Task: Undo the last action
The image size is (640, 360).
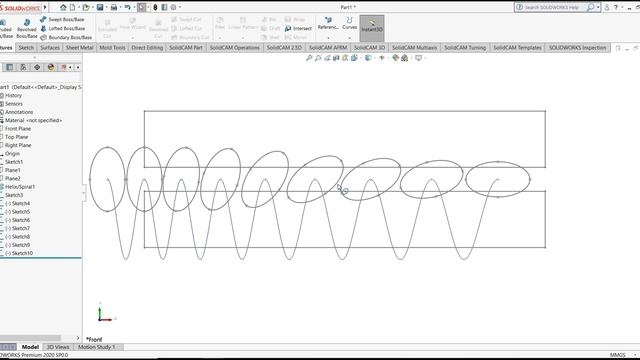Action: click(127, 7)
